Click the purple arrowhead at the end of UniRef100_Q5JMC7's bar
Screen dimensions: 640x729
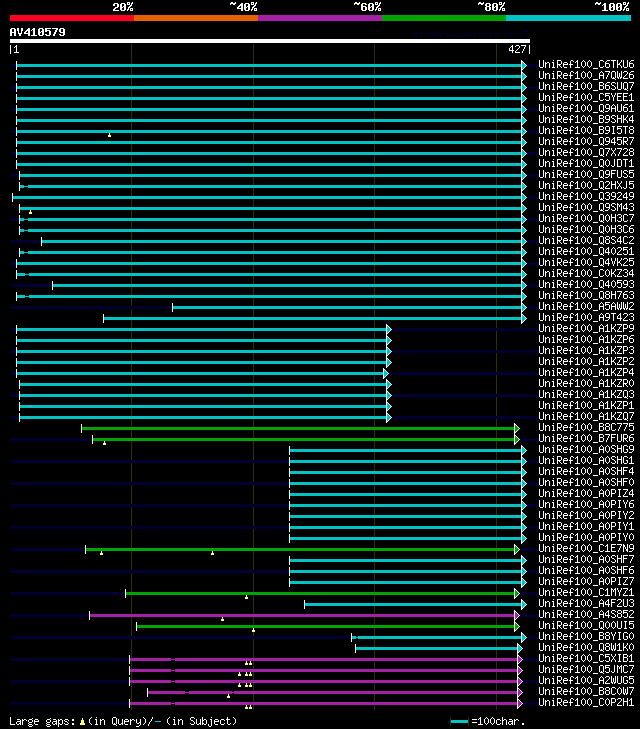tap(520, 670)
